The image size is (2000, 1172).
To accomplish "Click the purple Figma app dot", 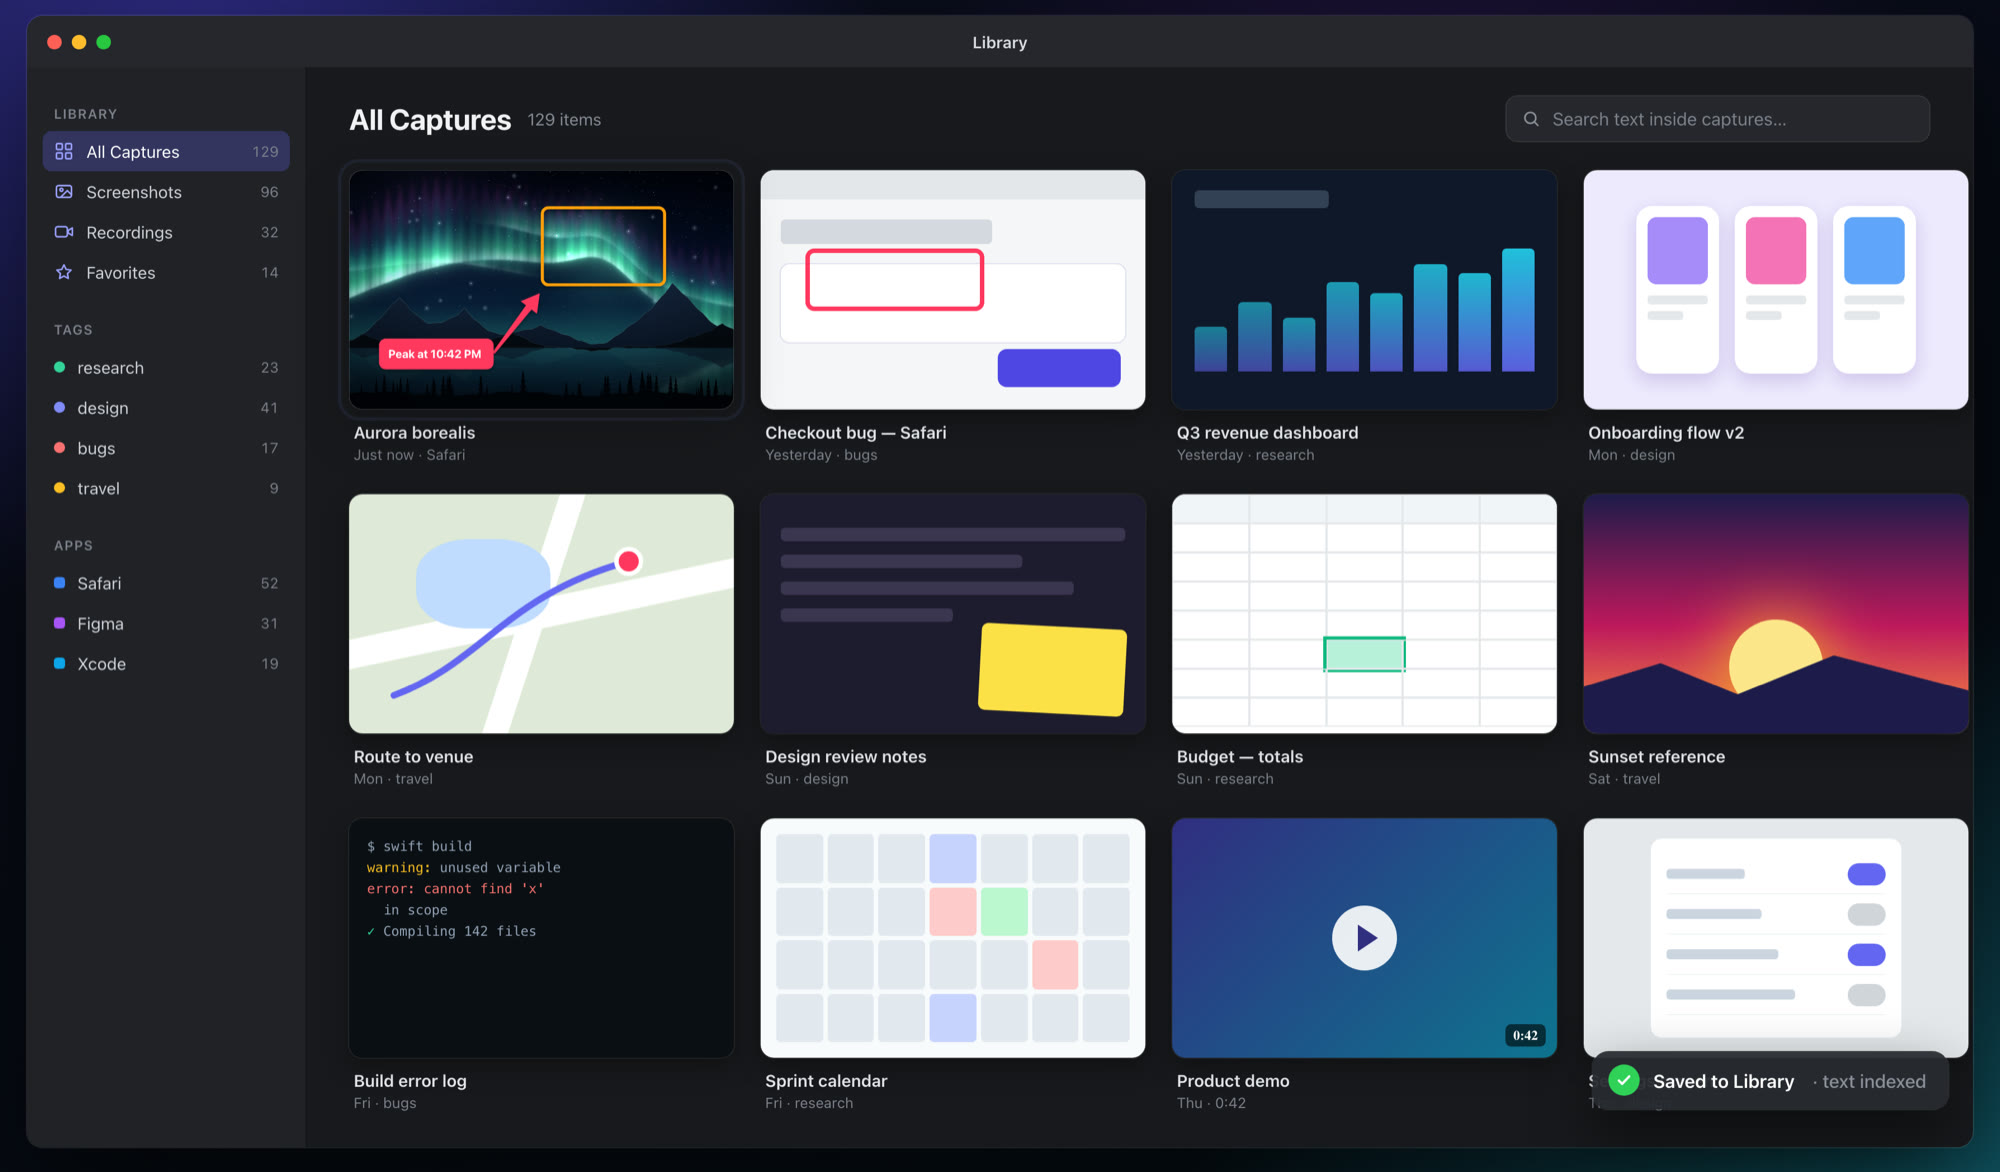I will [x=59, y=623].
